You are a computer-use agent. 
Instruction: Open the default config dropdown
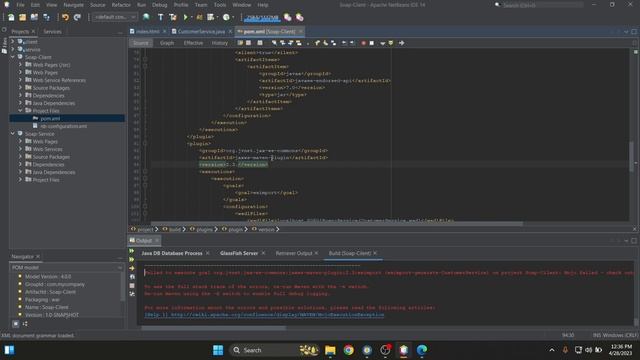[114, 17]
